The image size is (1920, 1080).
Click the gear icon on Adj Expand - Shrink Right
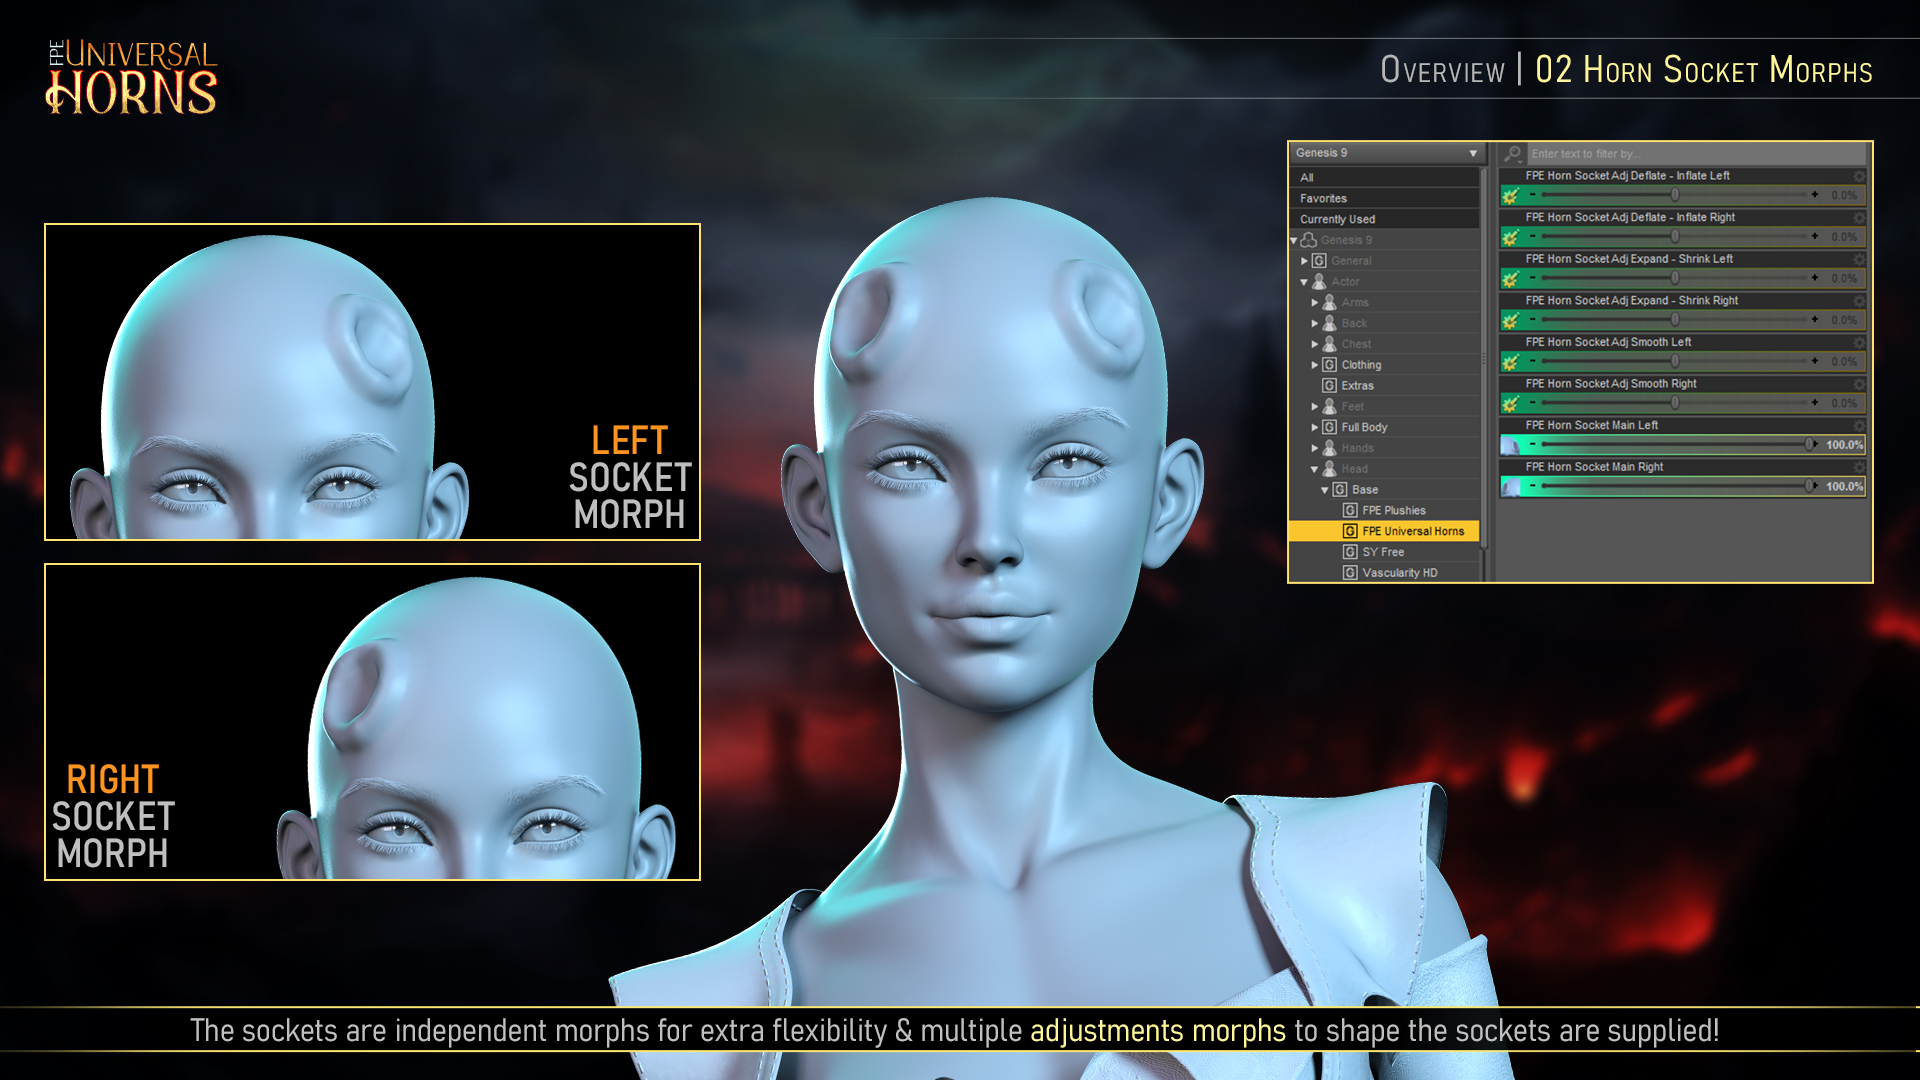point(1857,300)
